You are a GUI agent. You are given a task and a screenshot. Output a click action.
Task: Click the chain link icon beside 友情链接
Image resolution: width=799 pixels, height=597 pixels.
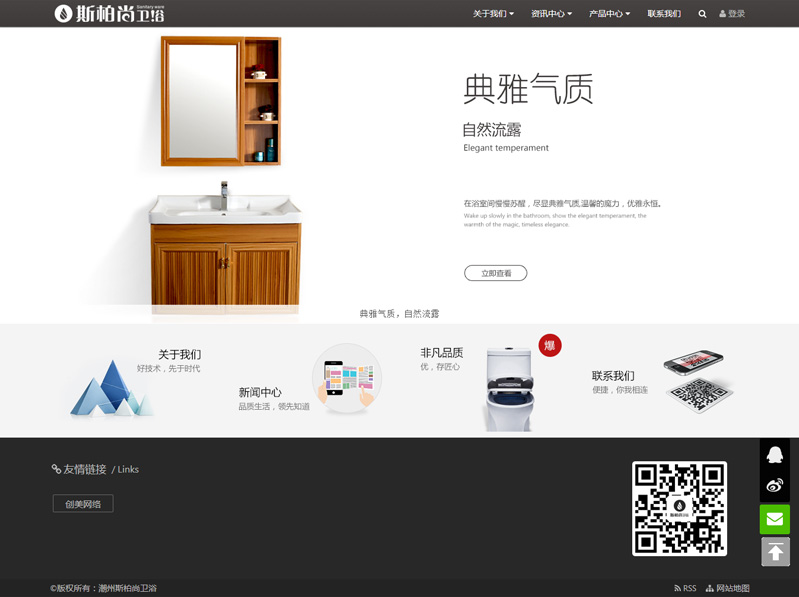[56, 469]
